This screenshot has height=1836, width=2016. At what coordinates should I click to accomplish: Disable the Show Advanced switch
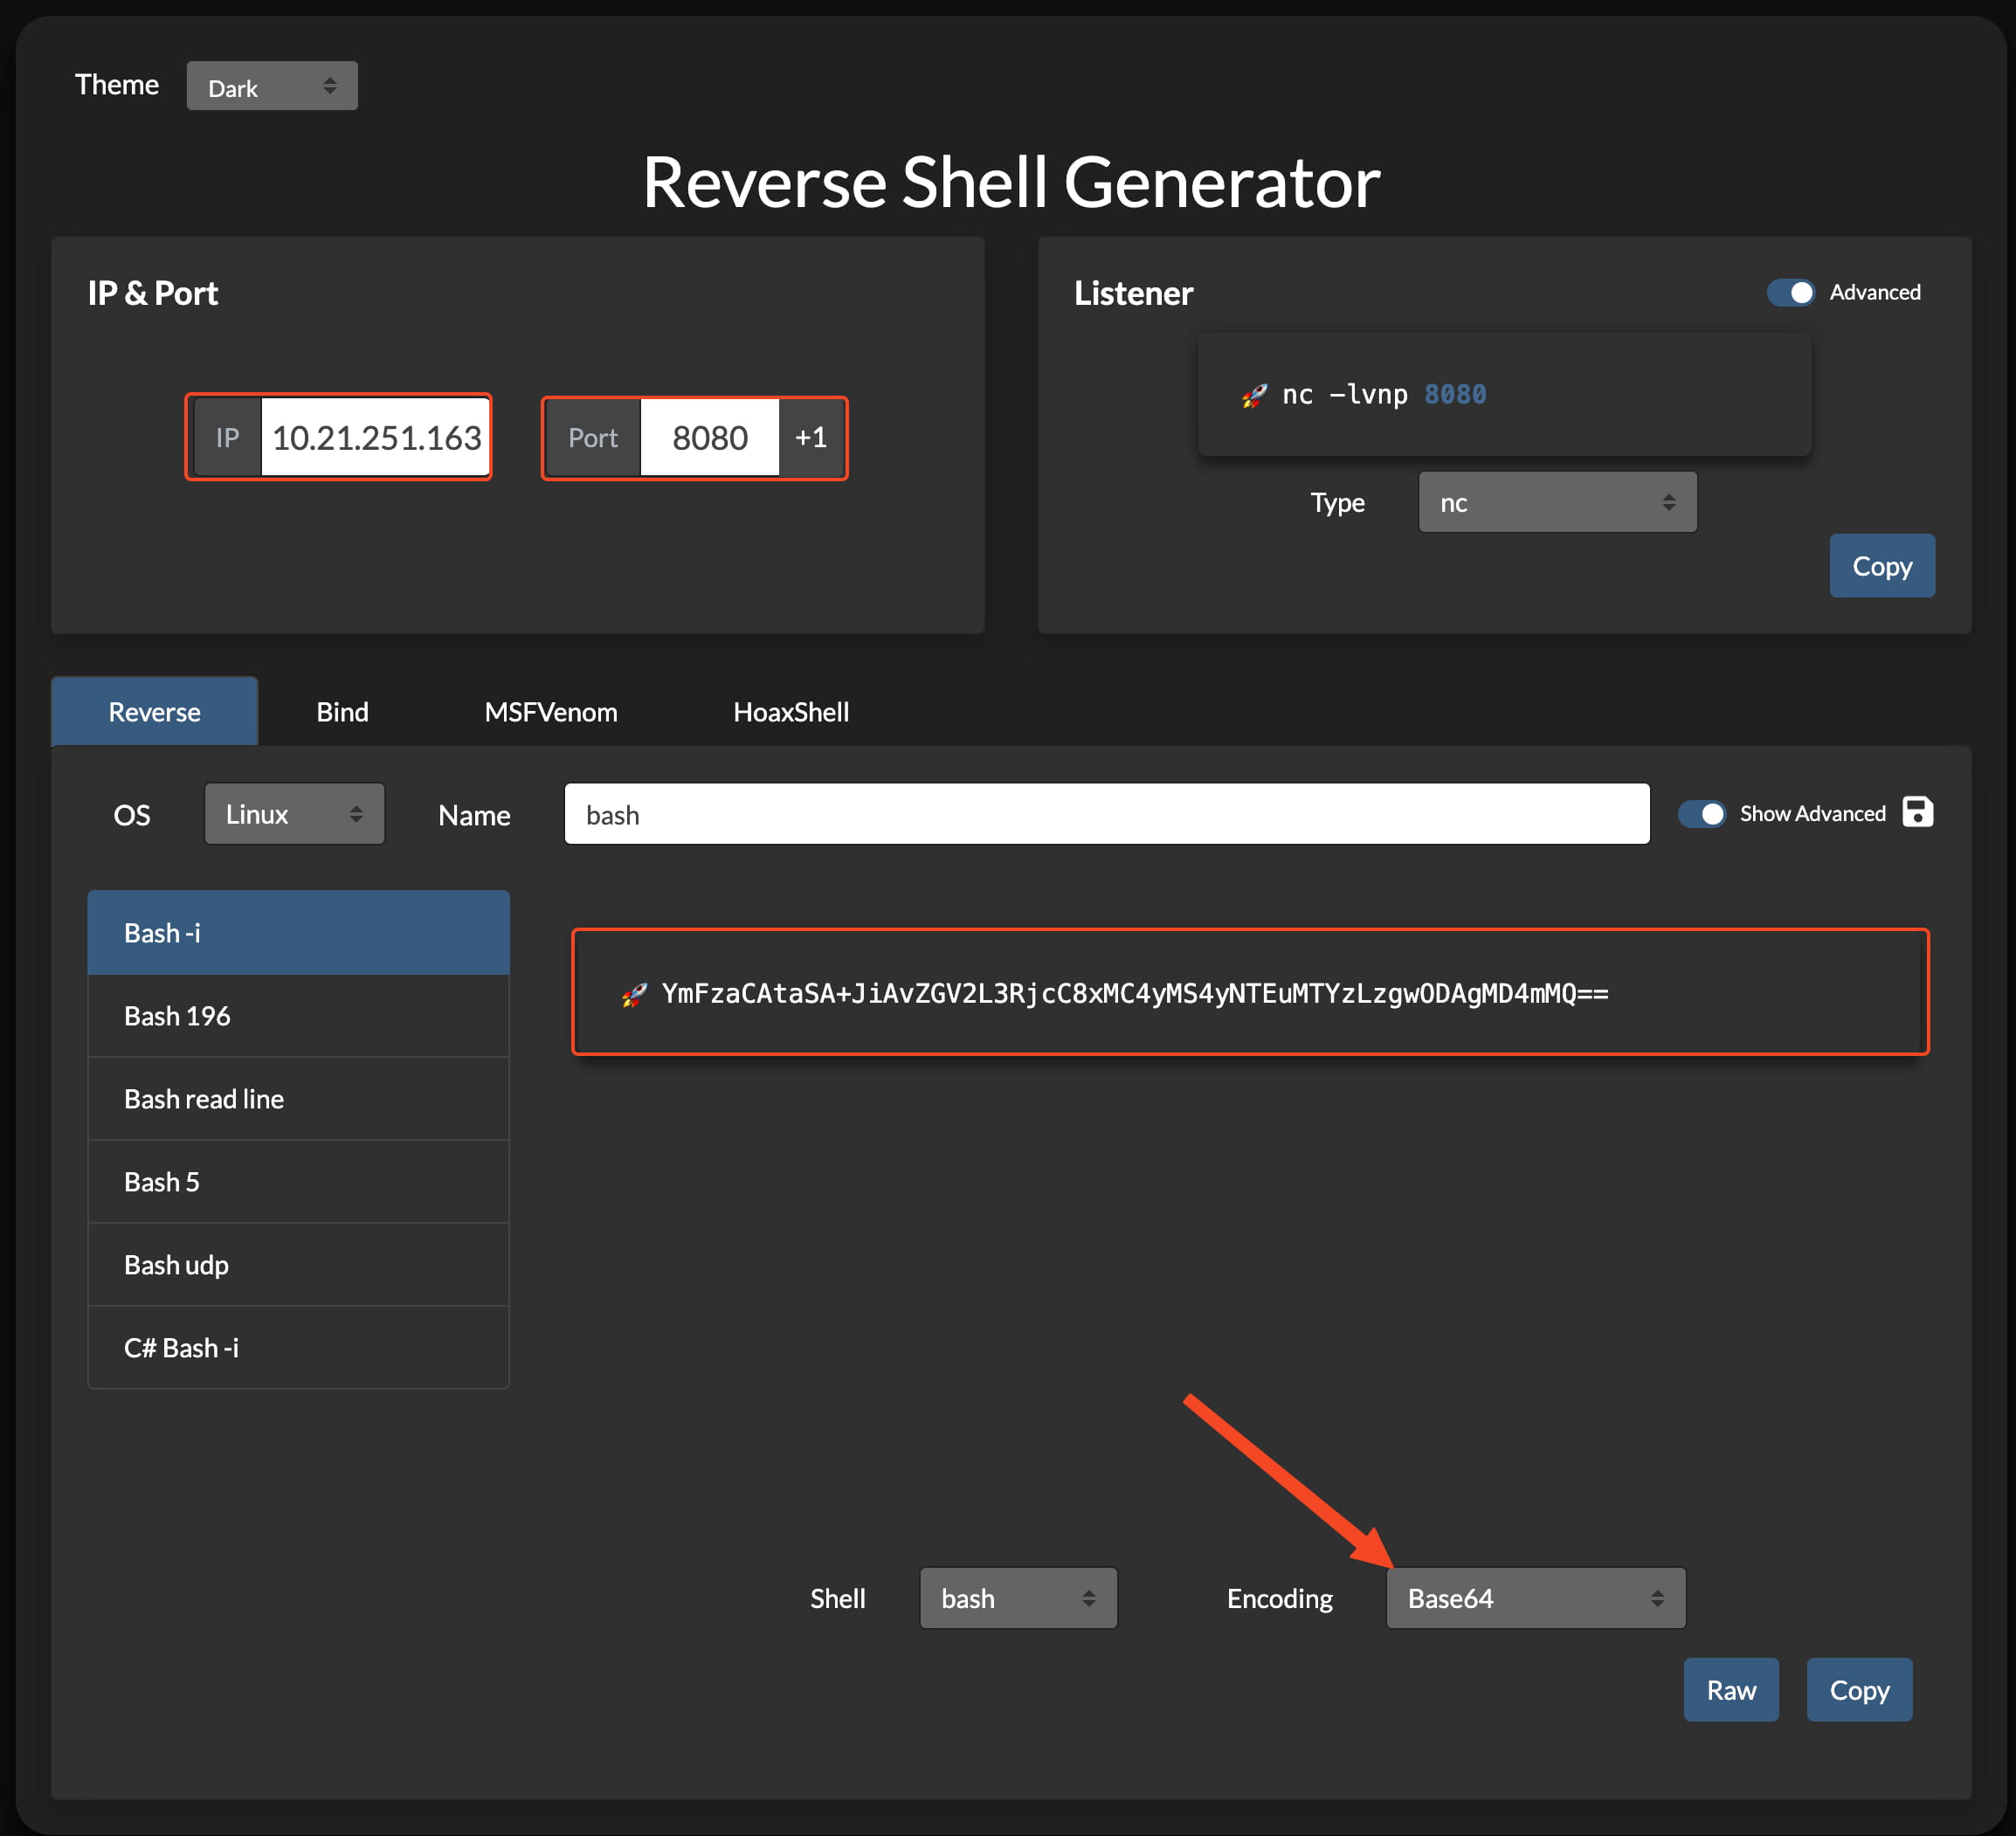[1701, 813]
